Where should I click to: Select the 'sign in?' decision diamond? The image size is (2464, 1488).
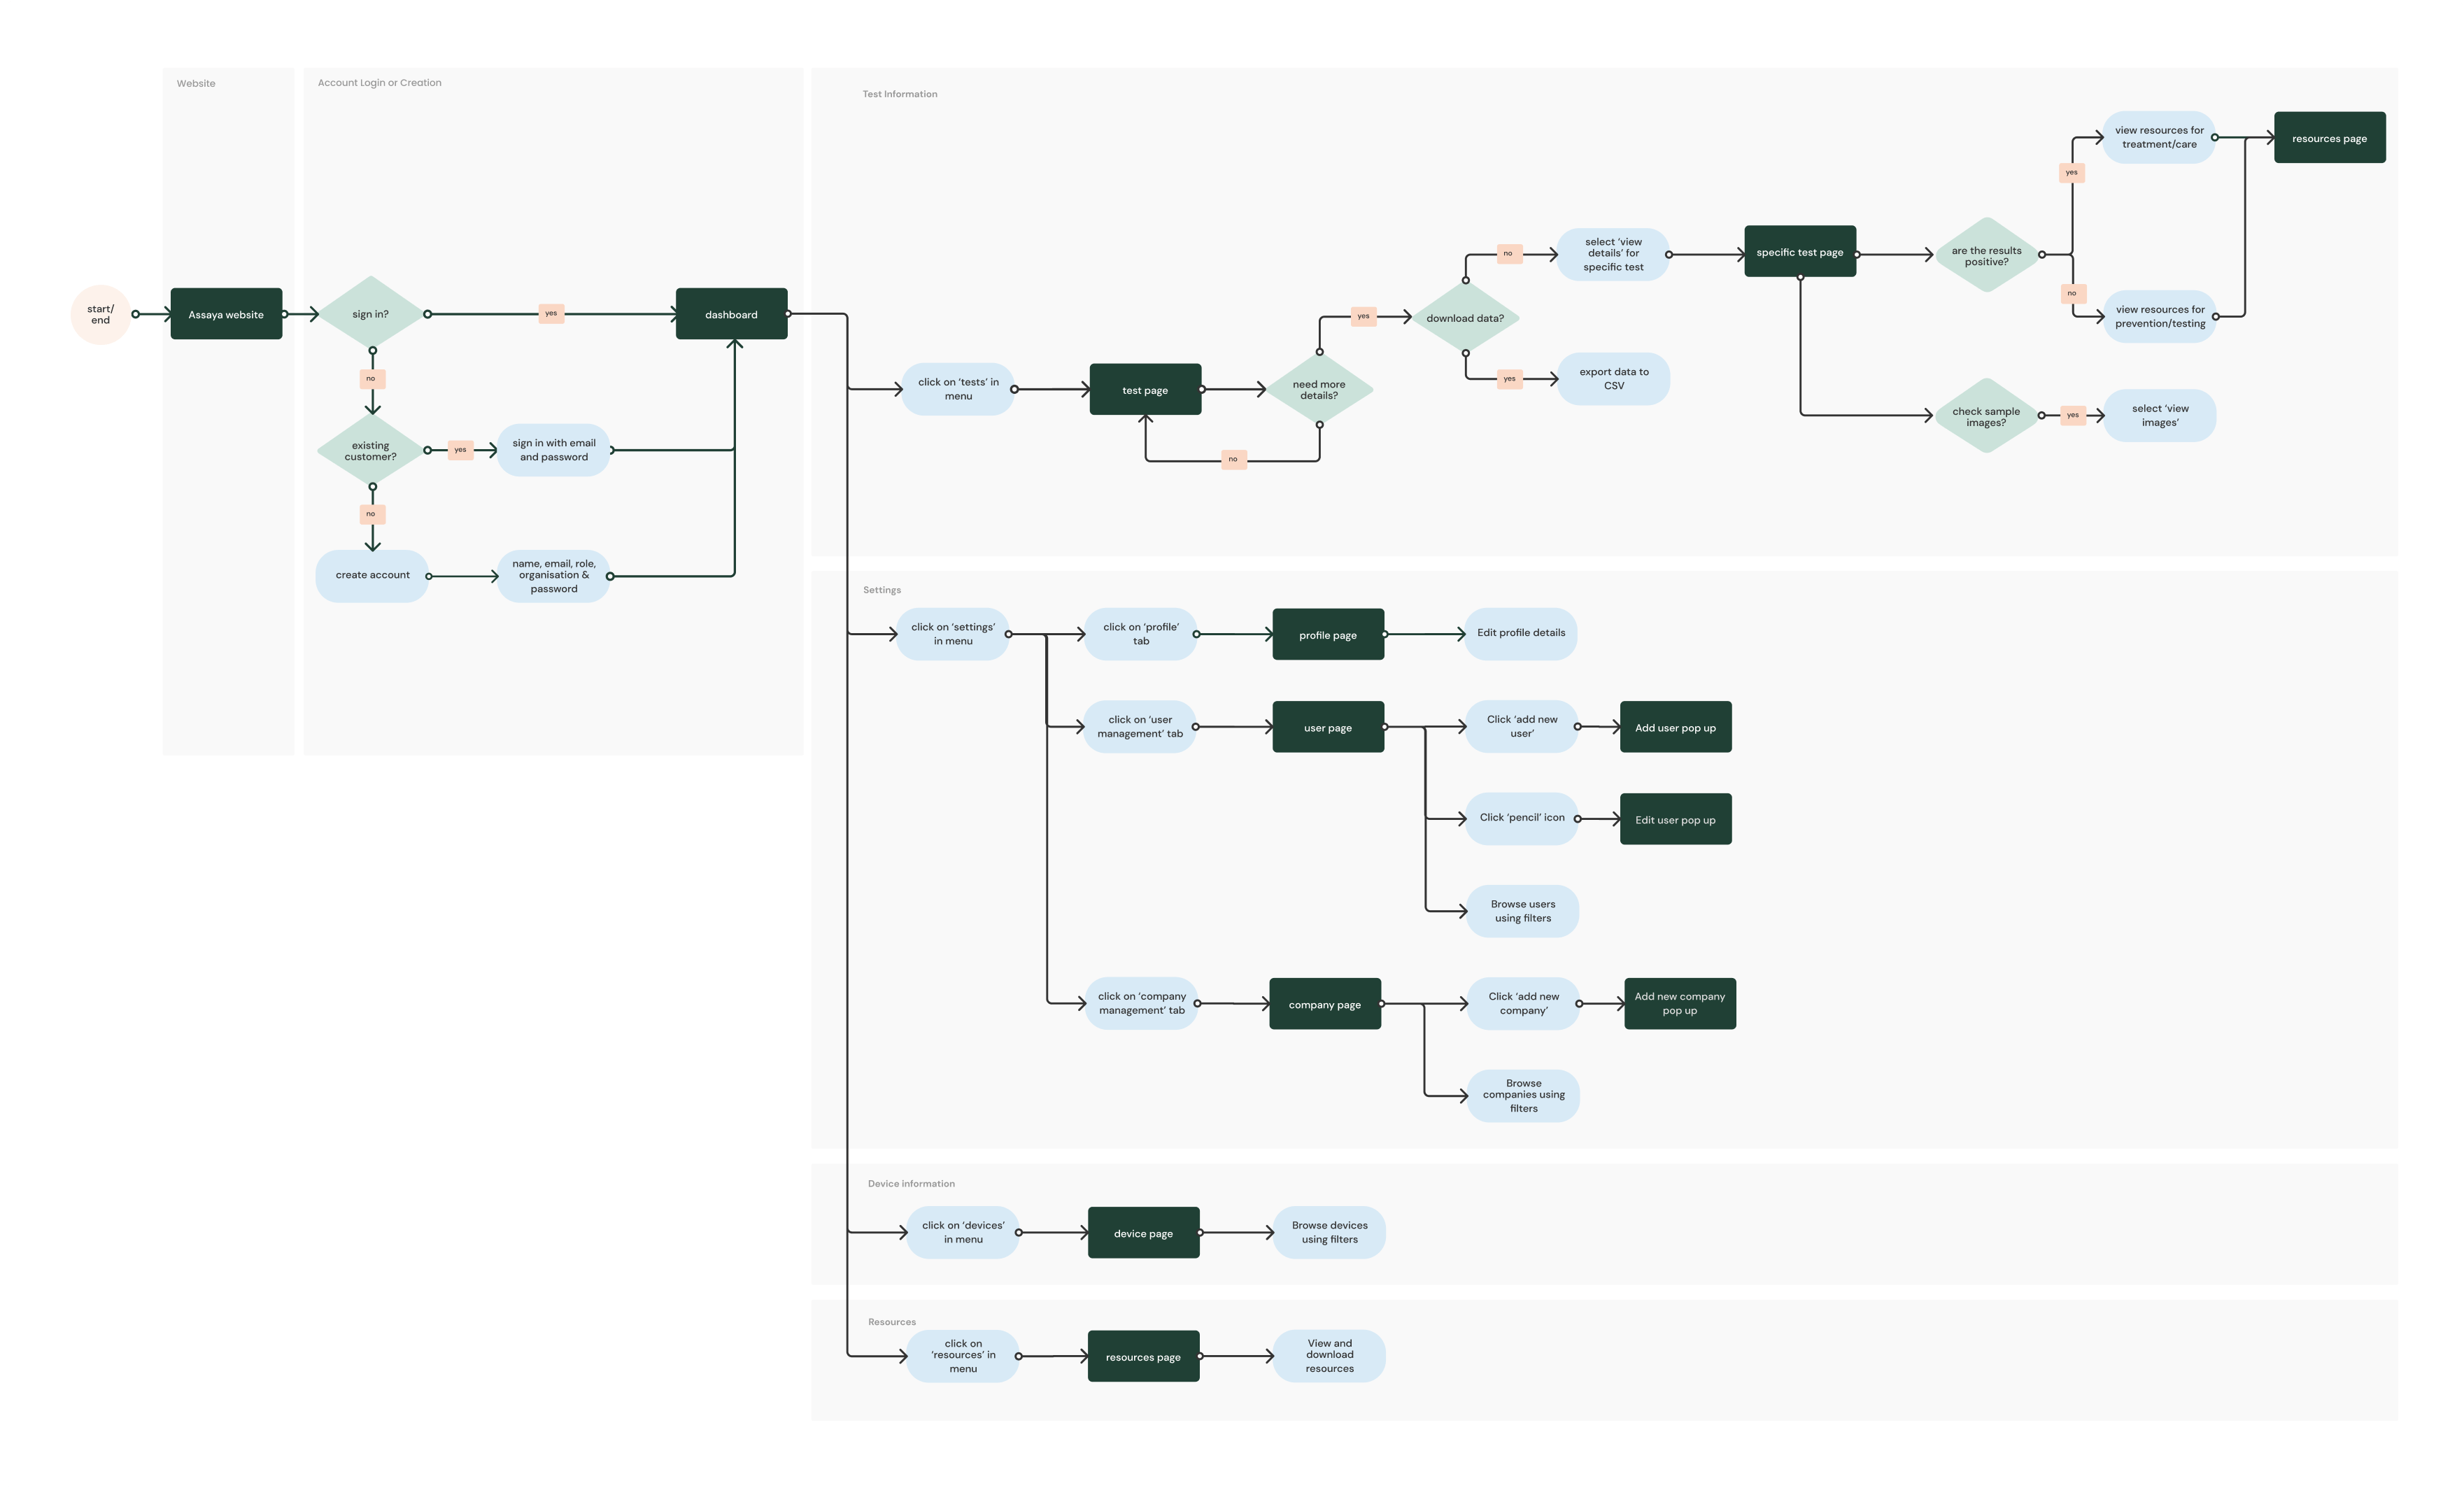371,313
